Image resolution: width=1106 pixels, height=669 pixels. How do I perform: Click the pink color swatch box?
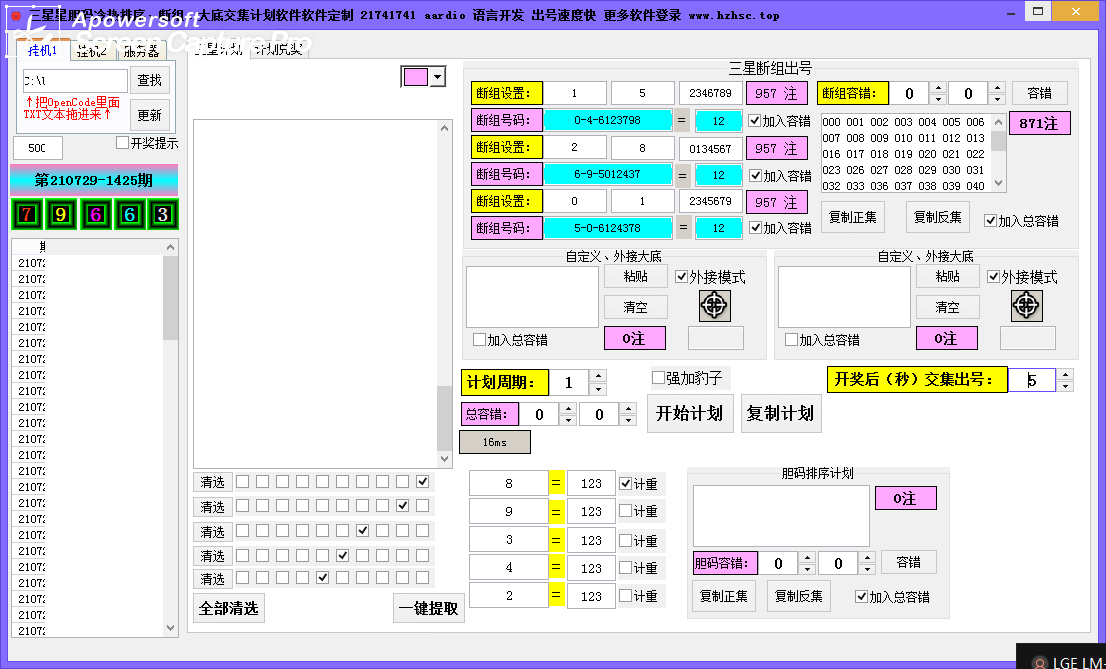(415, 77)
